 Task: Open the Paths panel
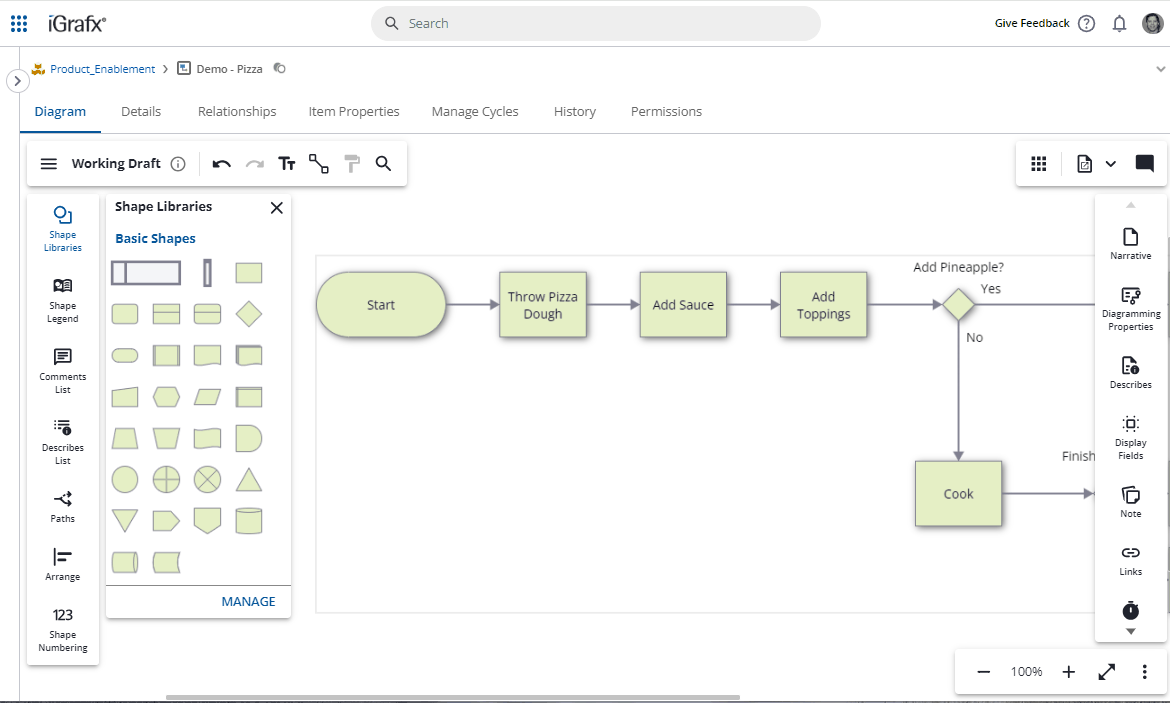63,506
